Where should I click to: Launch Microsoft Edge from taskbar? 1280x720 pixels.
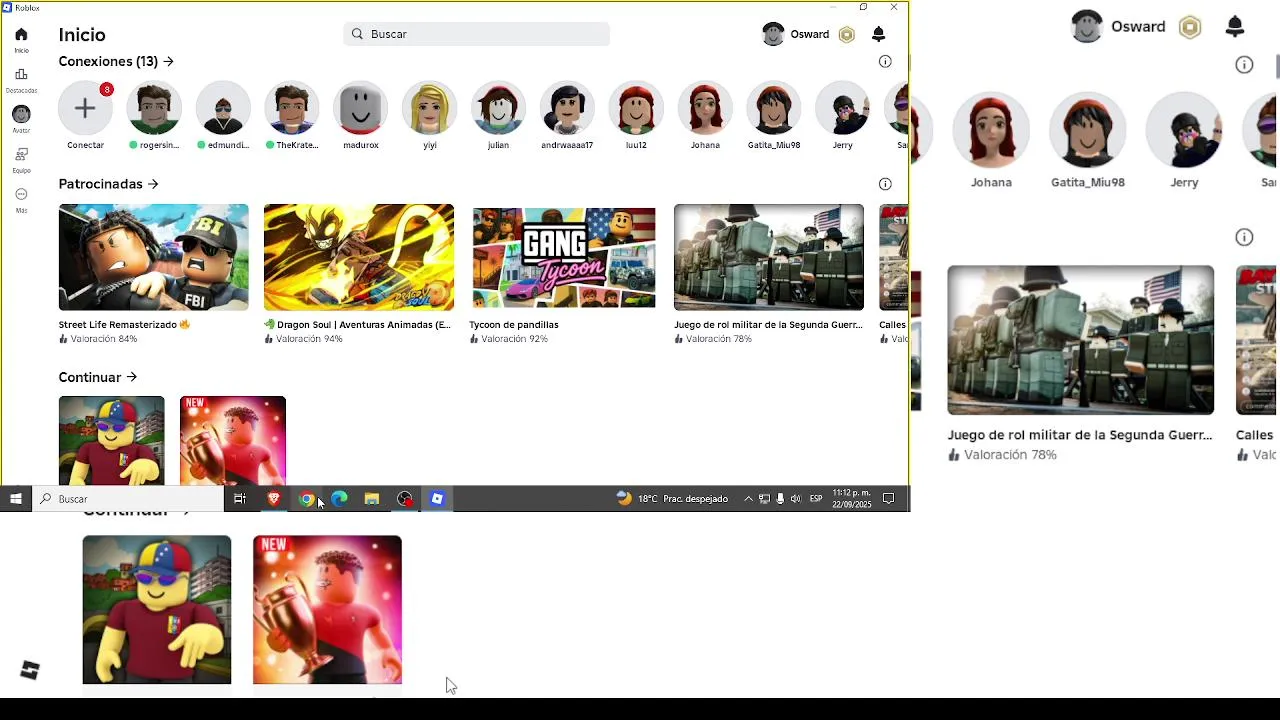pos(339,498)
